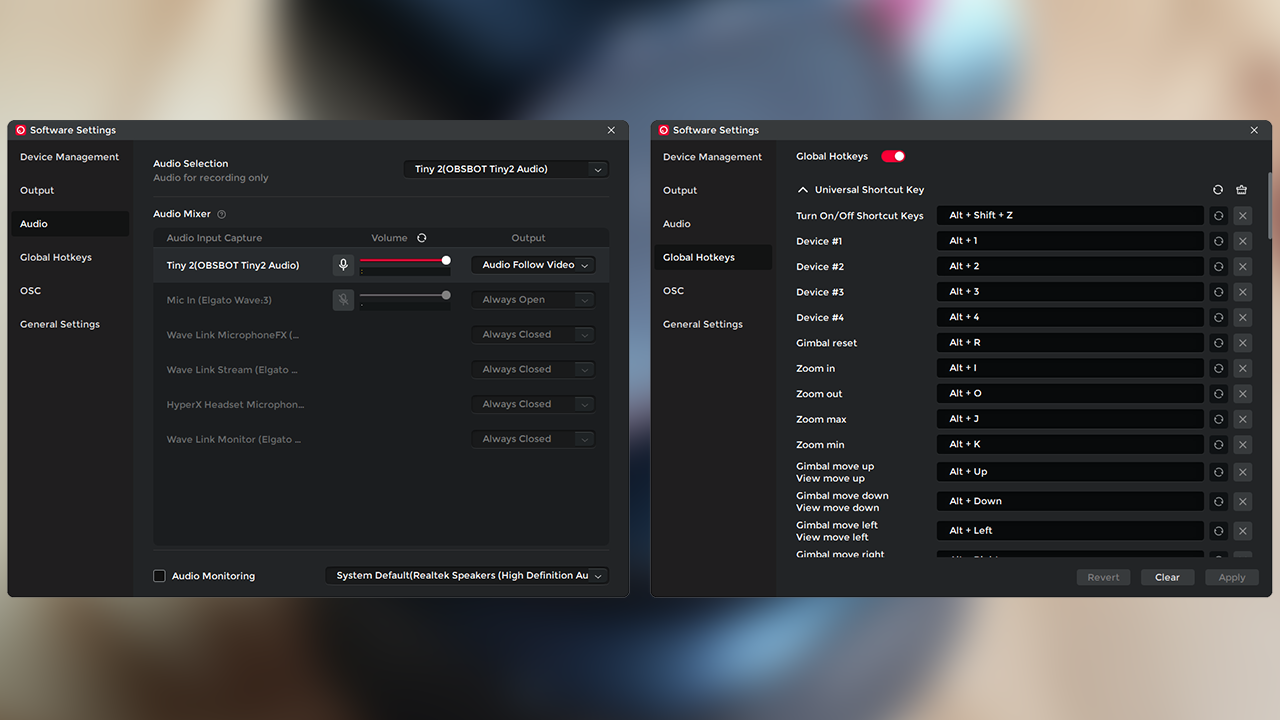Click the Zoom out hotkey field
The width and height of the screenshot is (1280, 720).
[x=1070, y=394]
